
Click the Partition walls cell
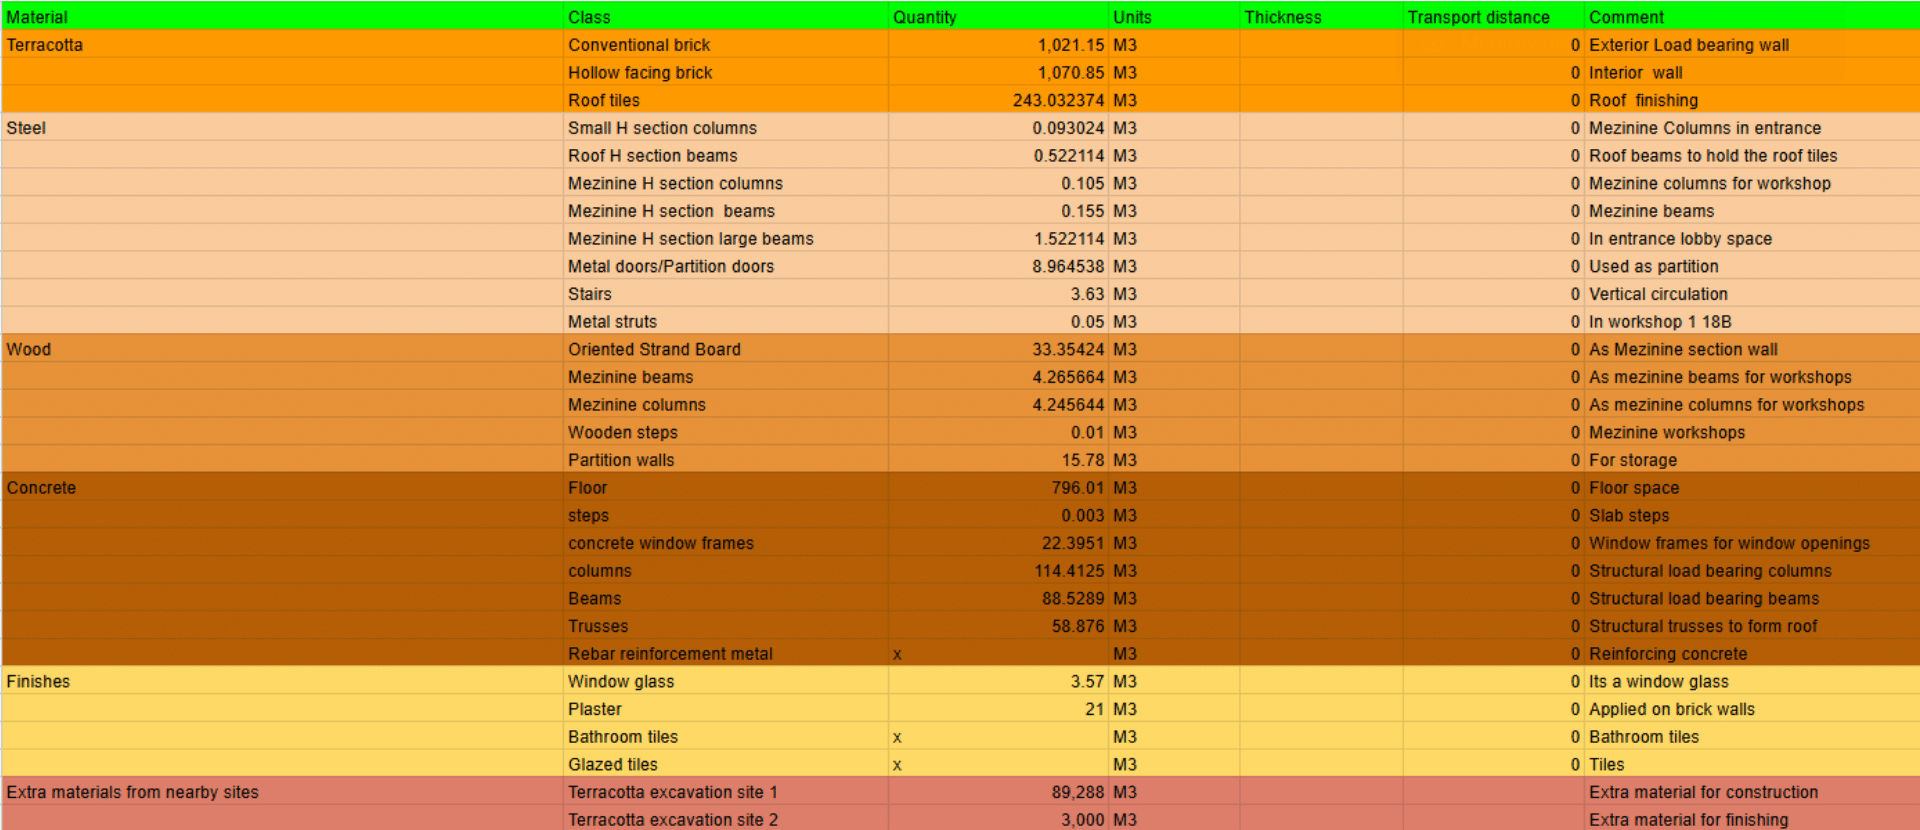tap(726, 460)
